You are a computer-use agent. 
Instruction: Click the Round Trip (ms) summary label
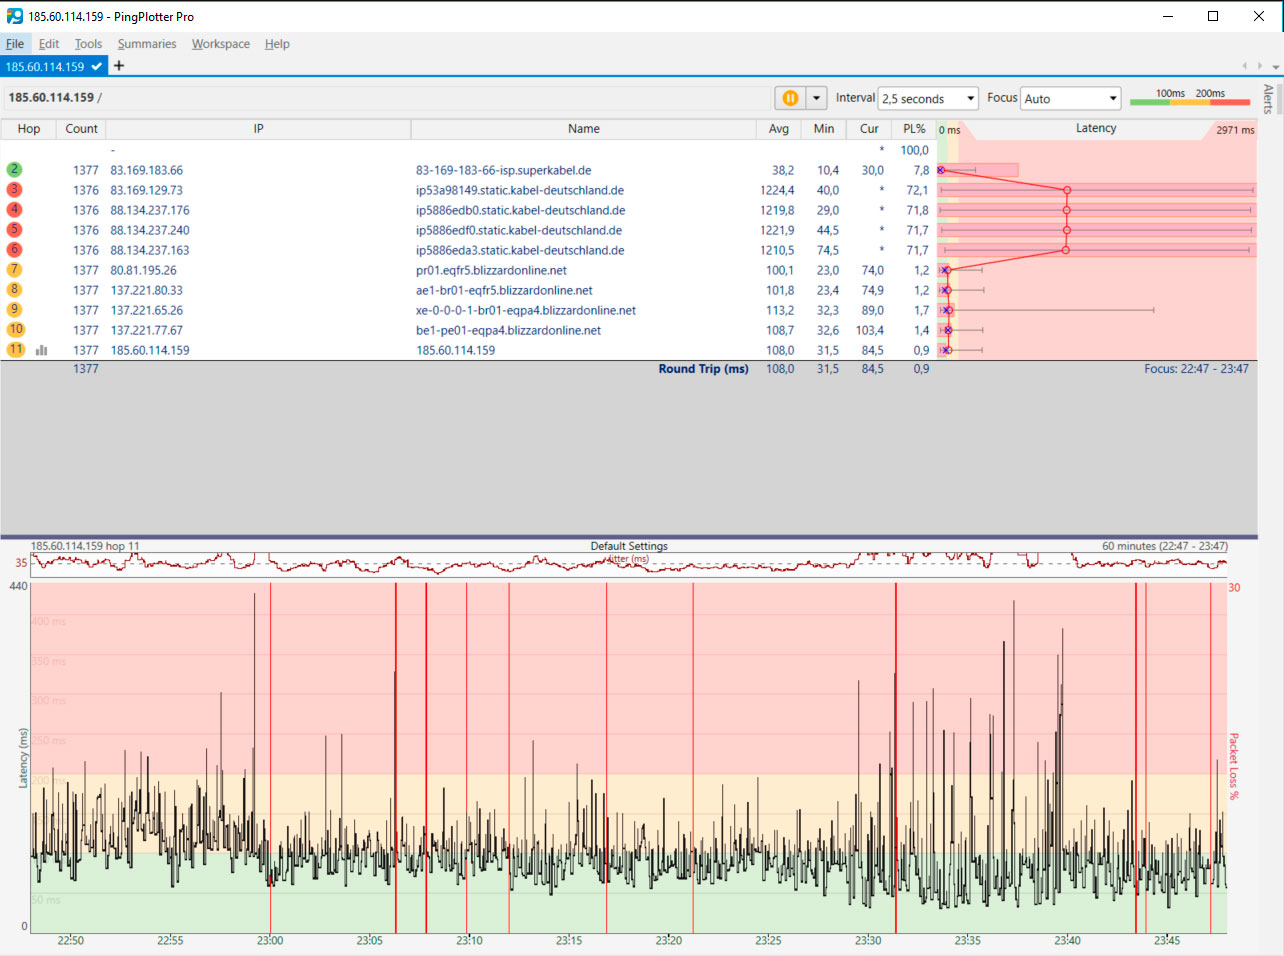click(x=703, y=369)
